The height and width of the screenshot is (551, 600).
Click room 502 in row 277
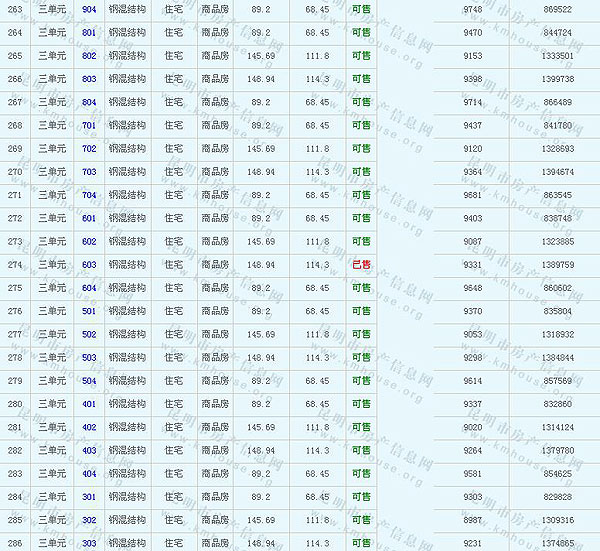click(89, 334)
